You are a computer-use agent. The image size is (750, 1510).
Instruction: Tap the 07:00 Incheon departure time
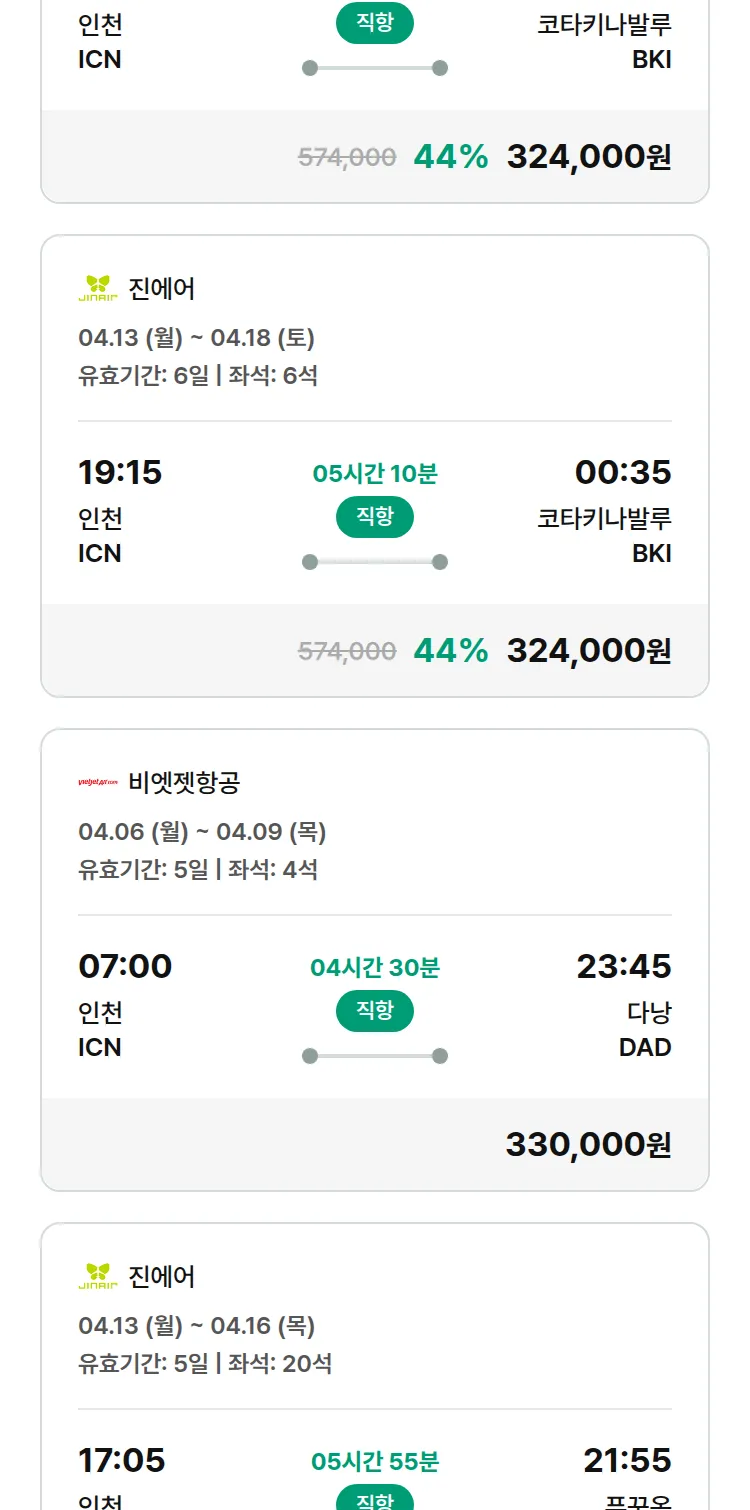[125, 966]
